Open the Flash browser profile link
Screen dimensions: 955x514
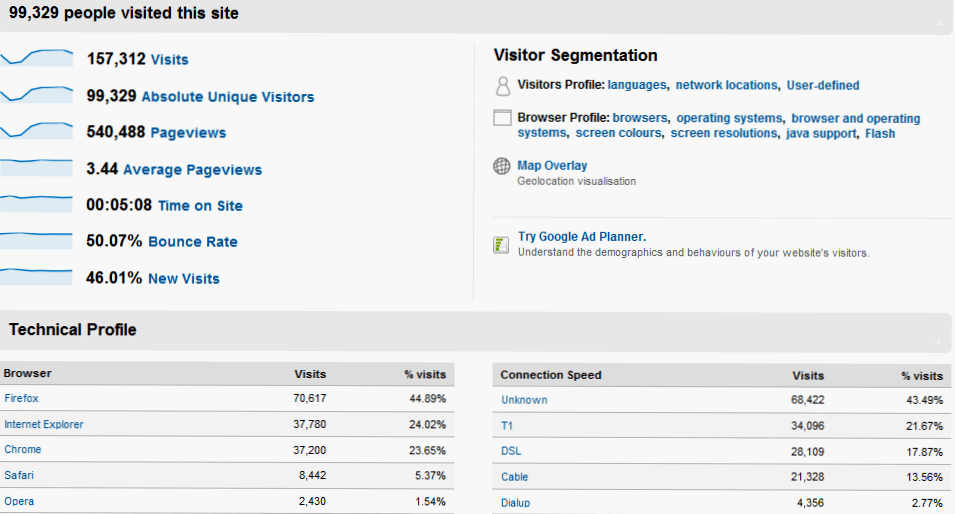pyautogui.click(x=880, y=133)
